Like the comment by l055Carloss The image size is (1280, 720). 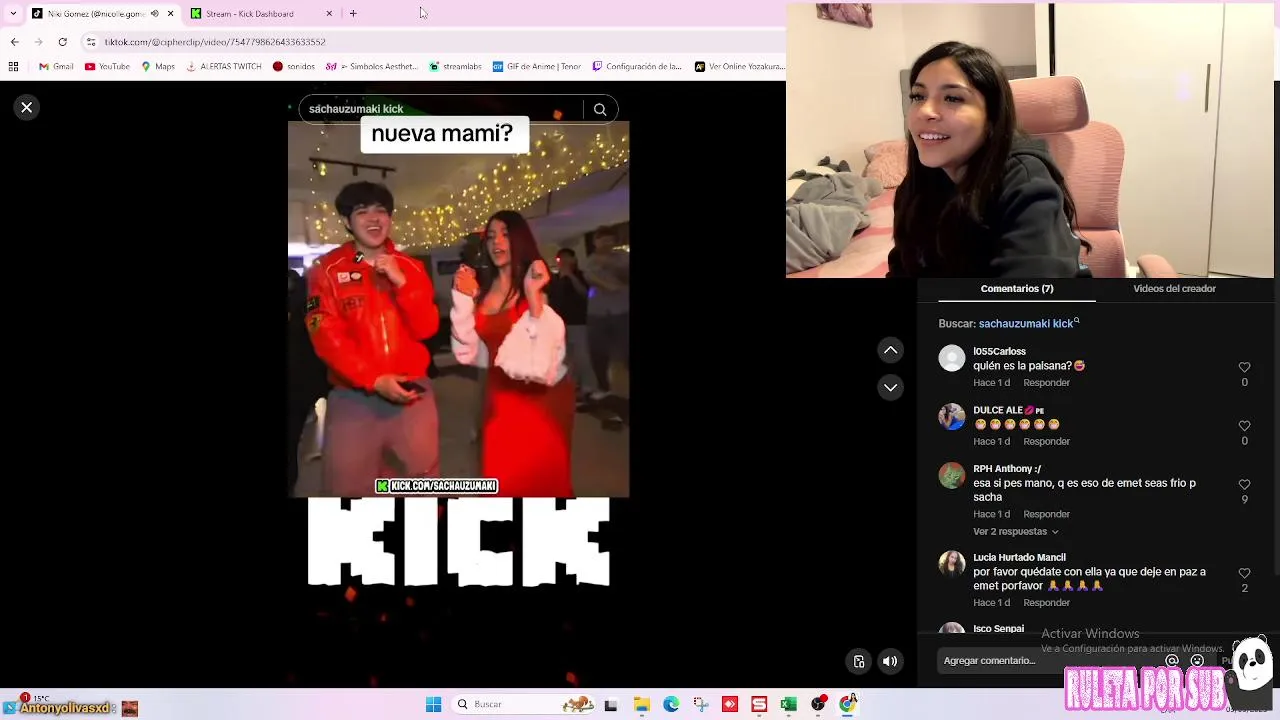[x=1244, y=368]
